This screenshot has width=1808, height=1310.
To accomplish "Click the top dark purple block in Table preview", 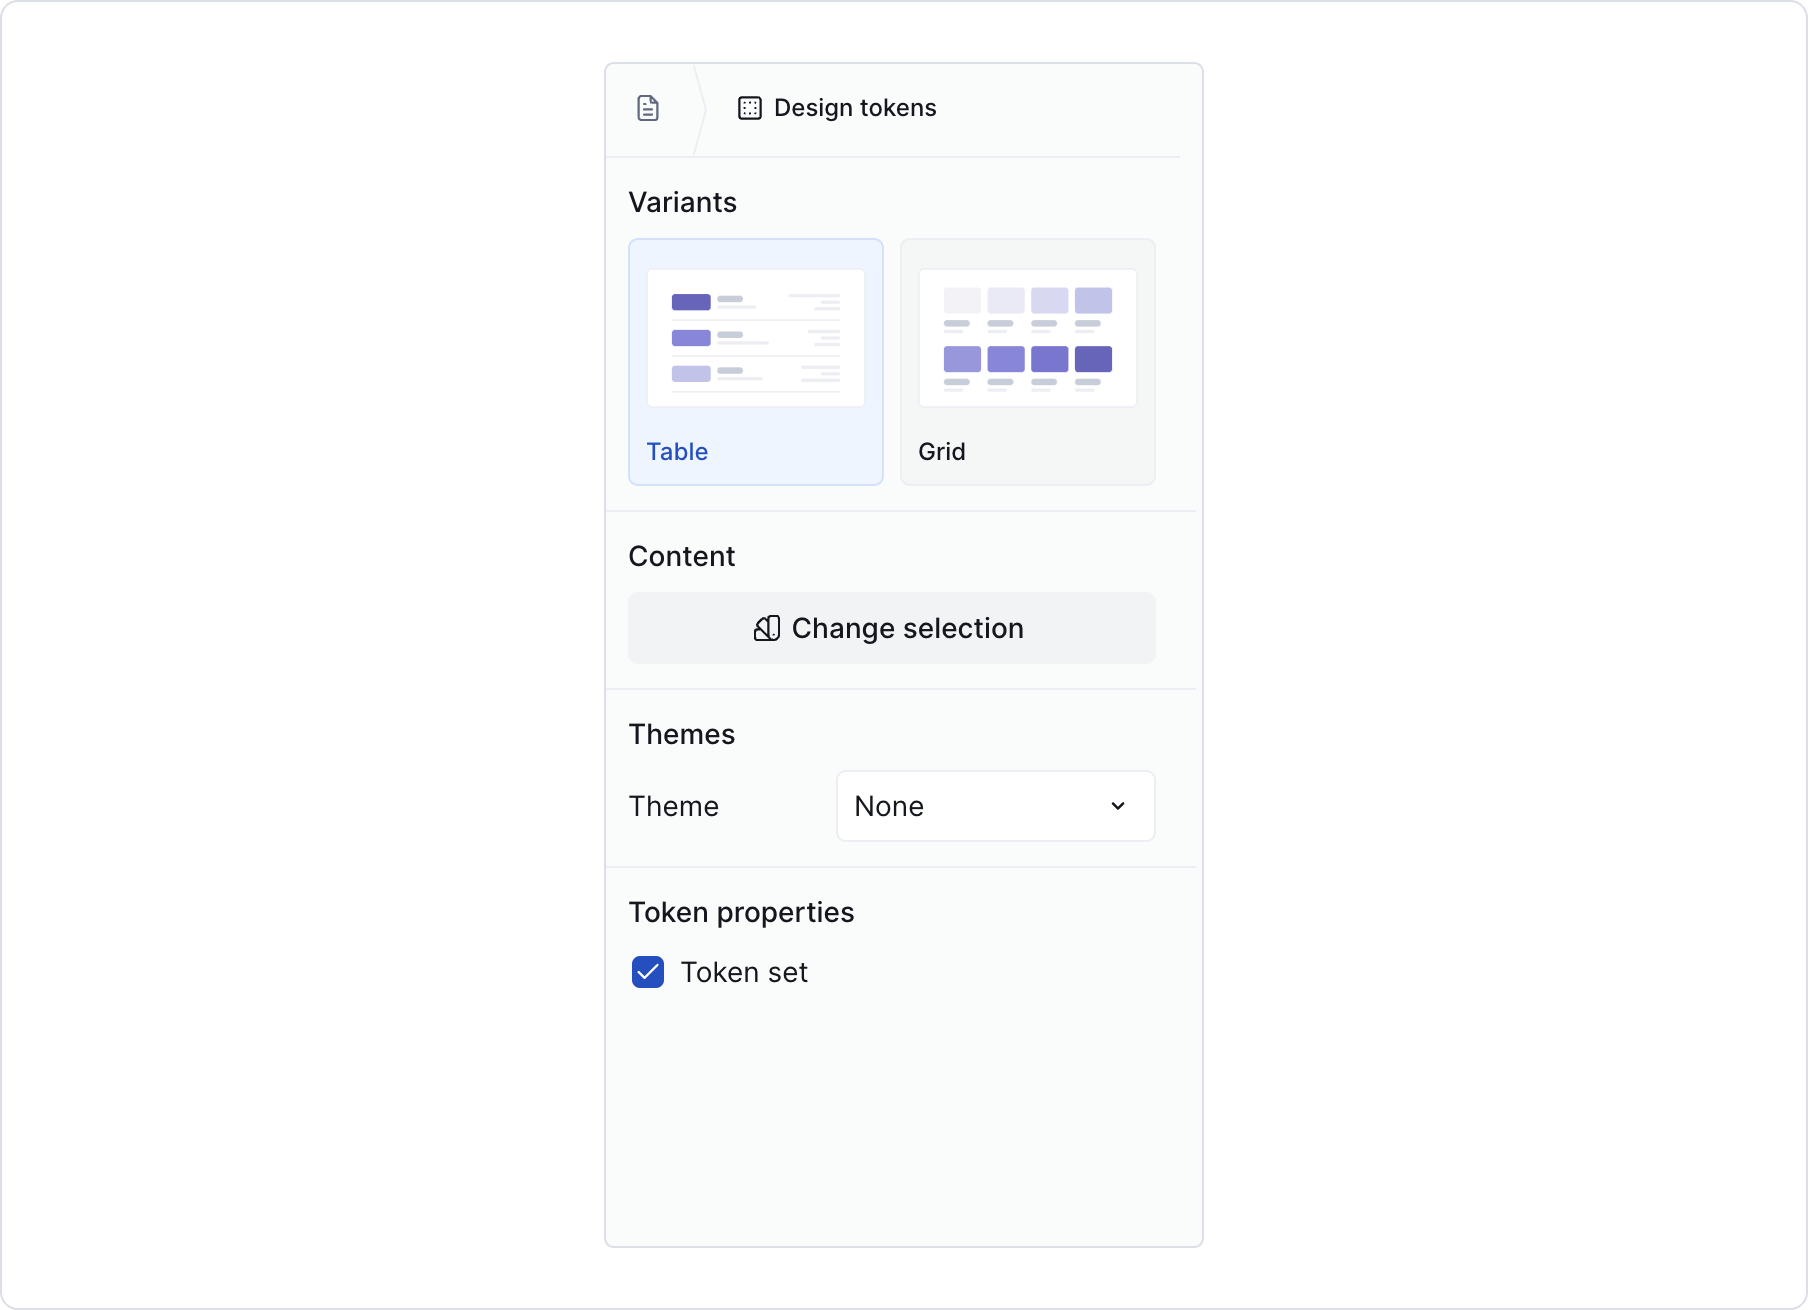I will tap(691, 302).
